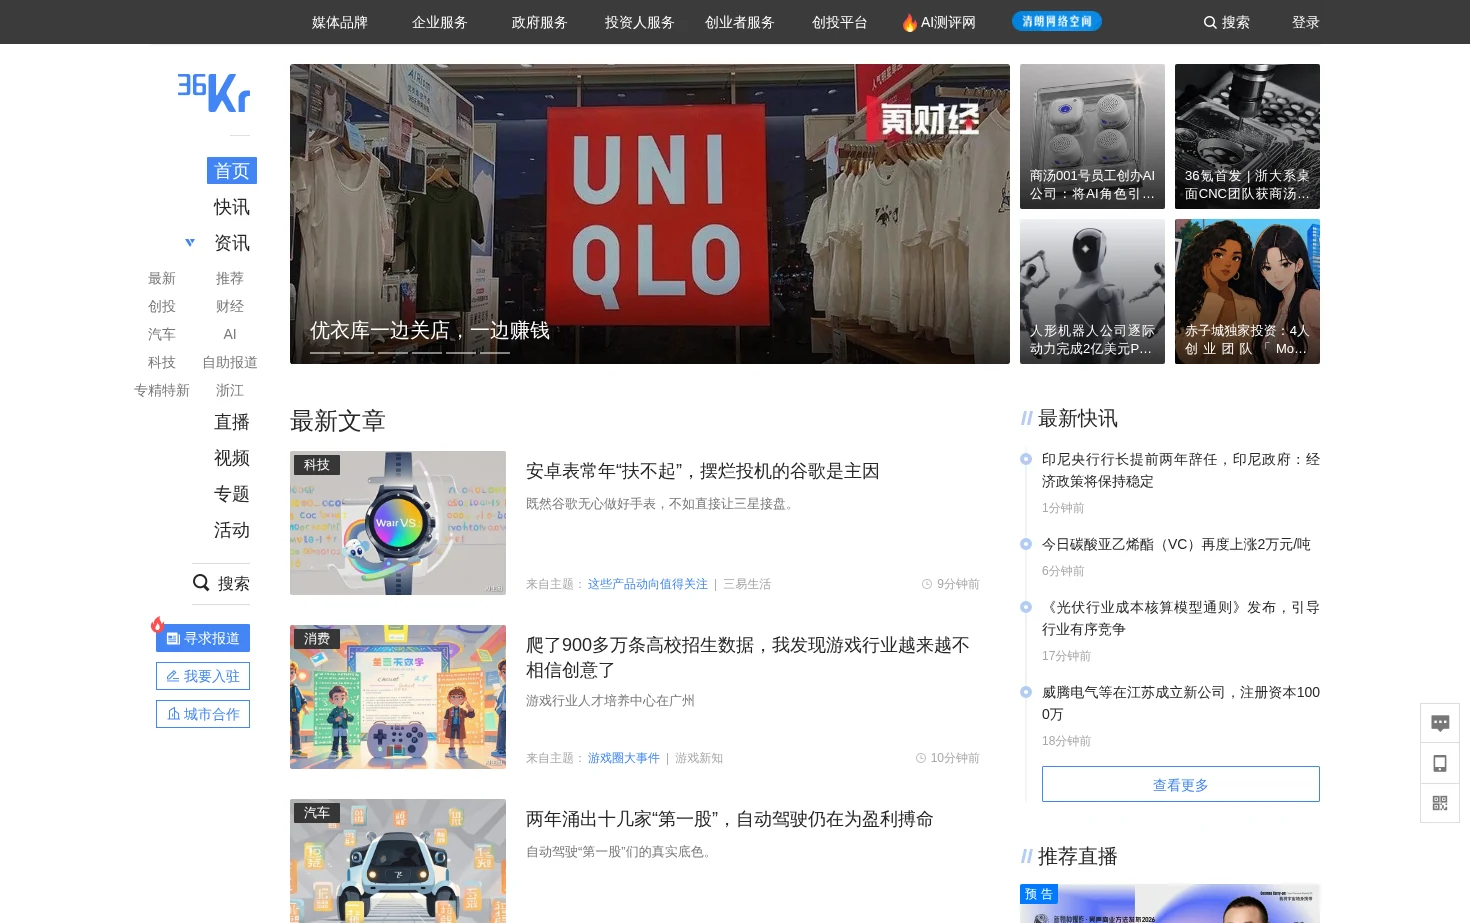Open 投资人服务 menu
Screen dimensions: 1470x923
pyautogui.click(x=640, y=22)
